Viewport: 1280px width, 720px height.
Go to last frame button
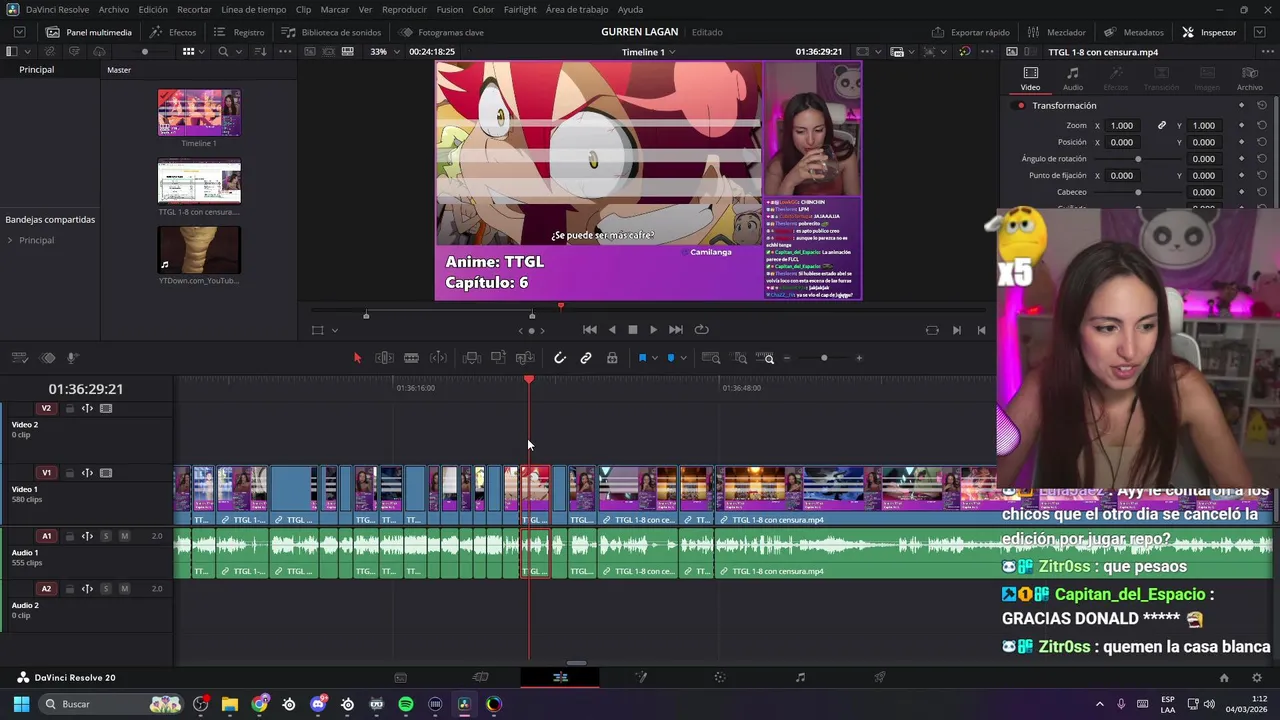point(676,330)
